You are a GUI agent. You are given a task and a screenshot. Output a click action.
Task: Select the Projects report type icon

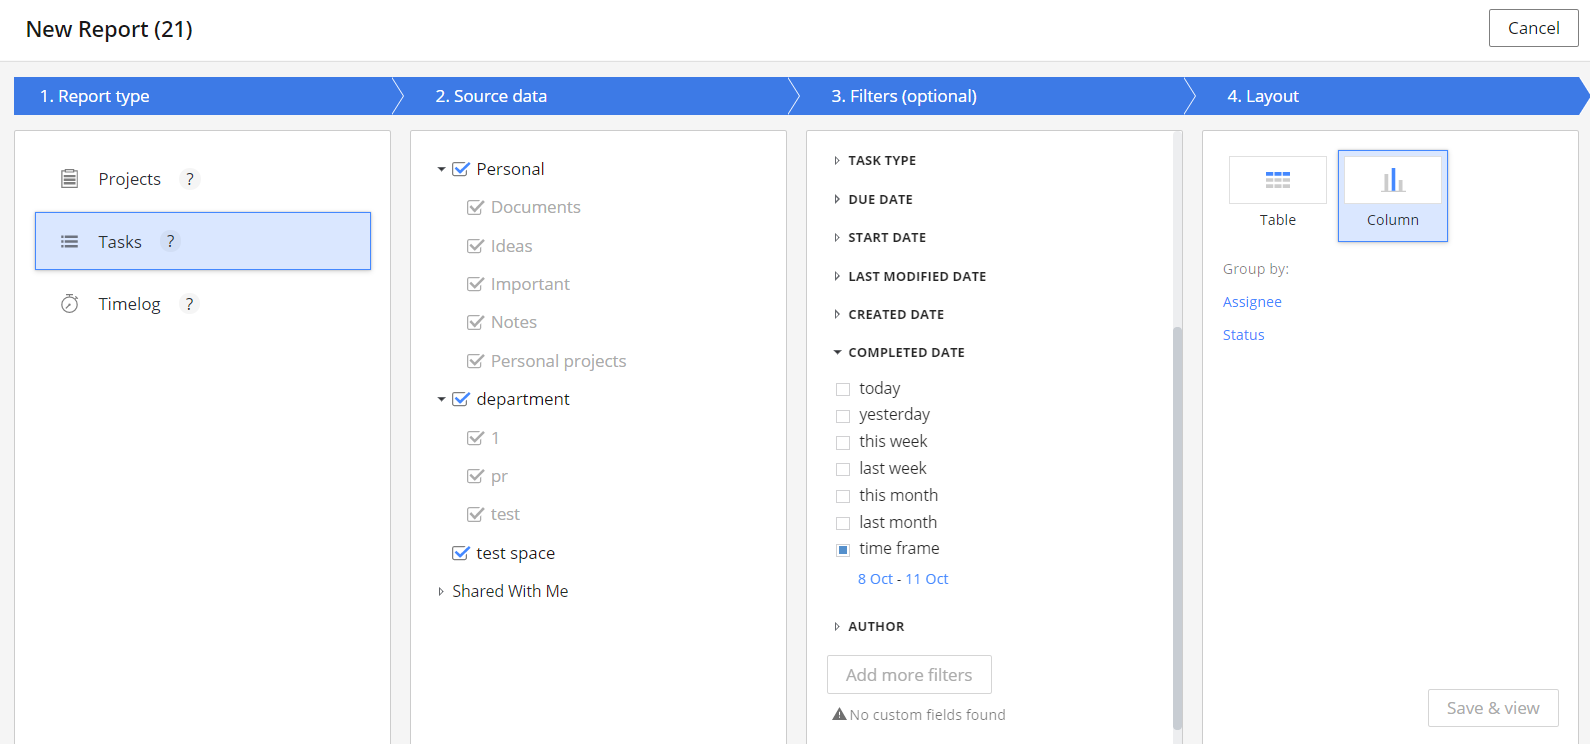pyautogui.click(x=69, y=179)
